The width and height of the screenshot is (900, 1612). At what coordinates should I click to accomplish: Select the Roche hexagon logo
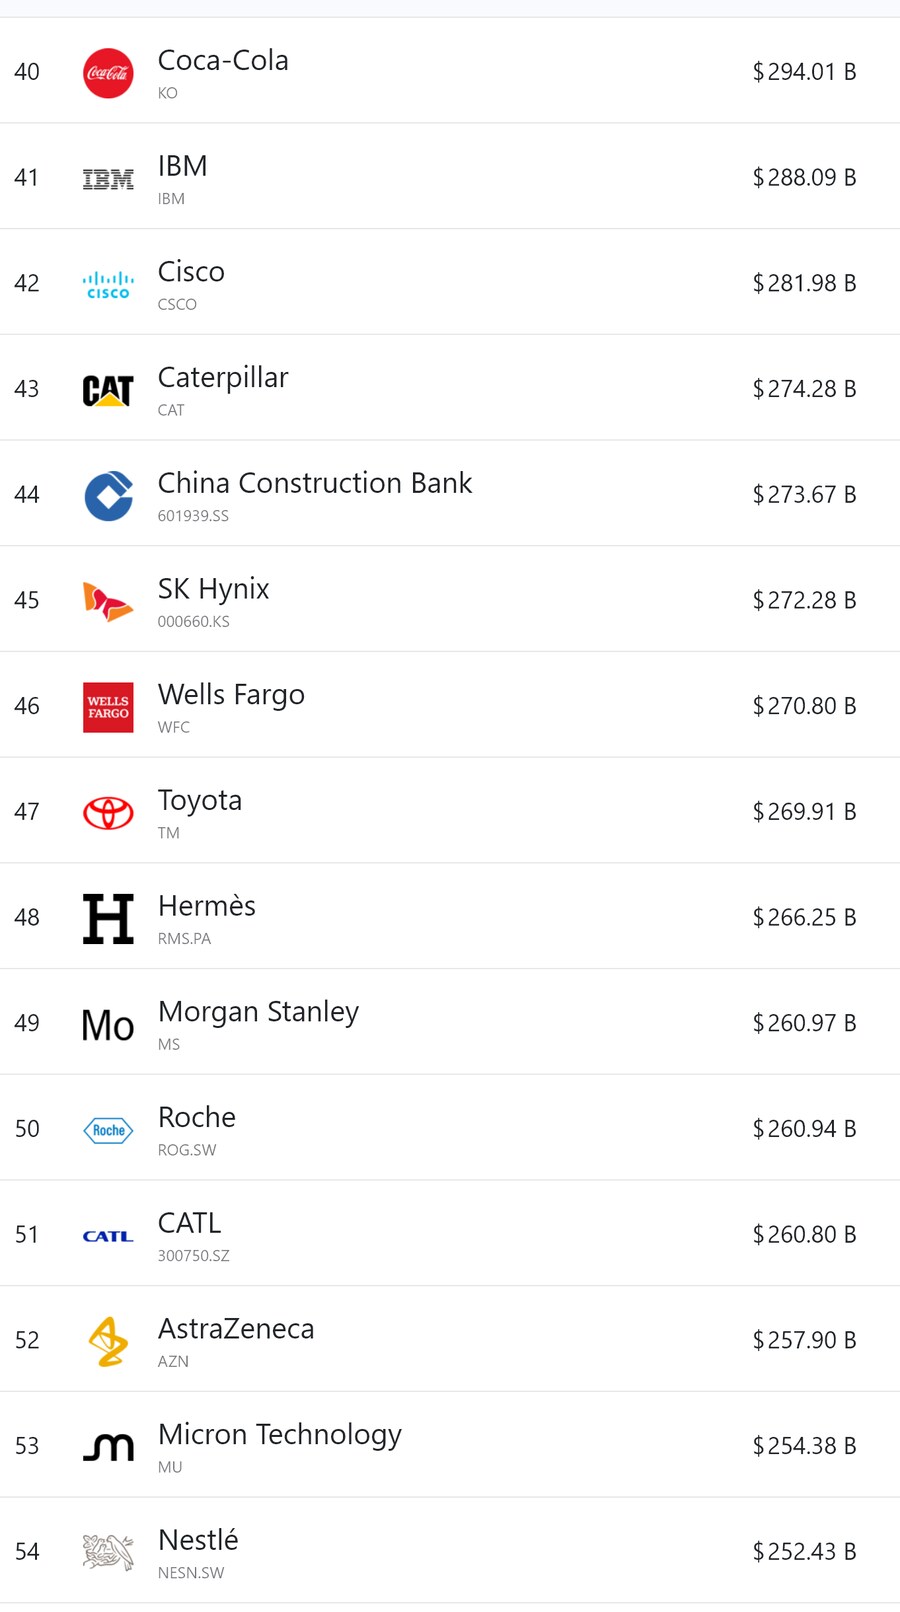click(x=108, y=1130)
